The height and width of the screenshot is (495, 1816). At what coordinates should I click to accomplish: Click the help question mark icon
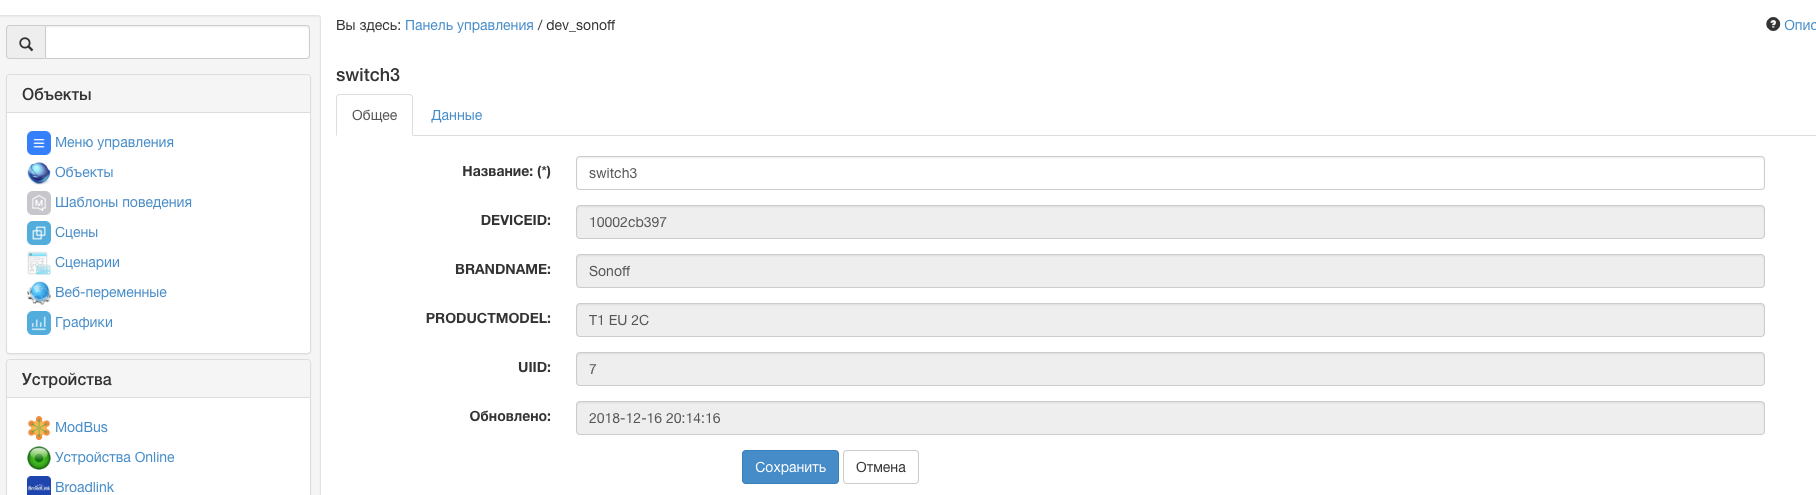coord(1773,25)
